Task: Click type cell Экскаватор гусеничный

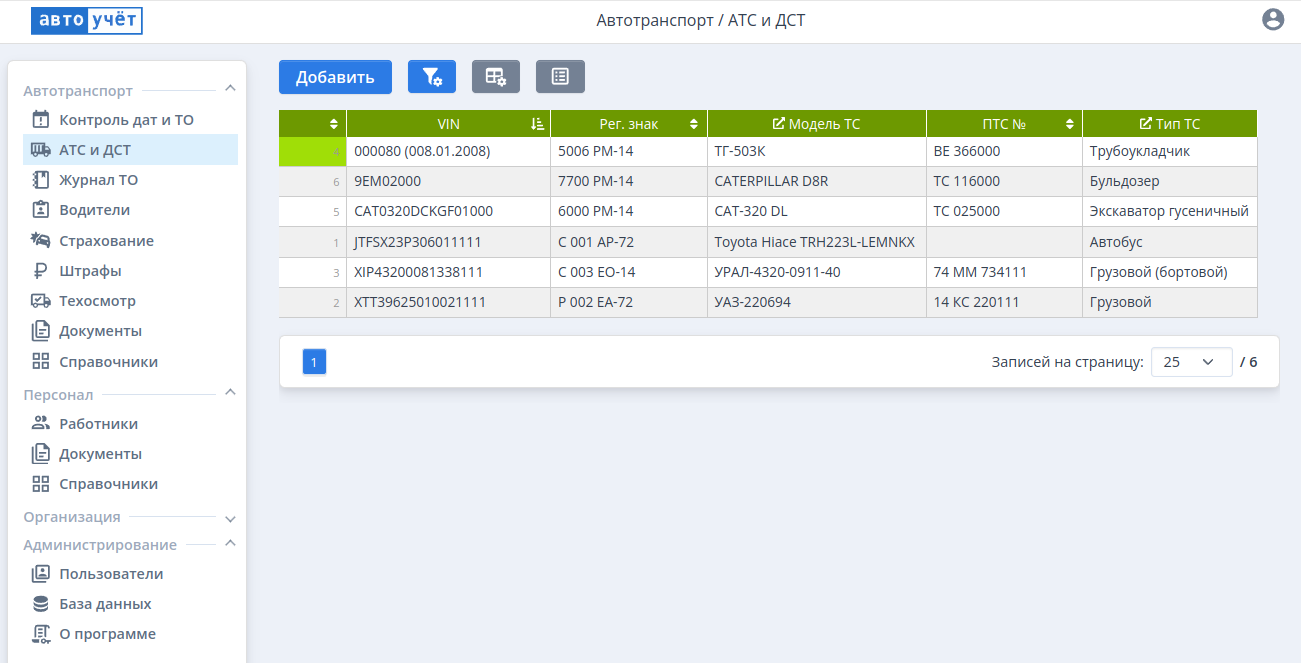Action: (x=1170, y=211)
